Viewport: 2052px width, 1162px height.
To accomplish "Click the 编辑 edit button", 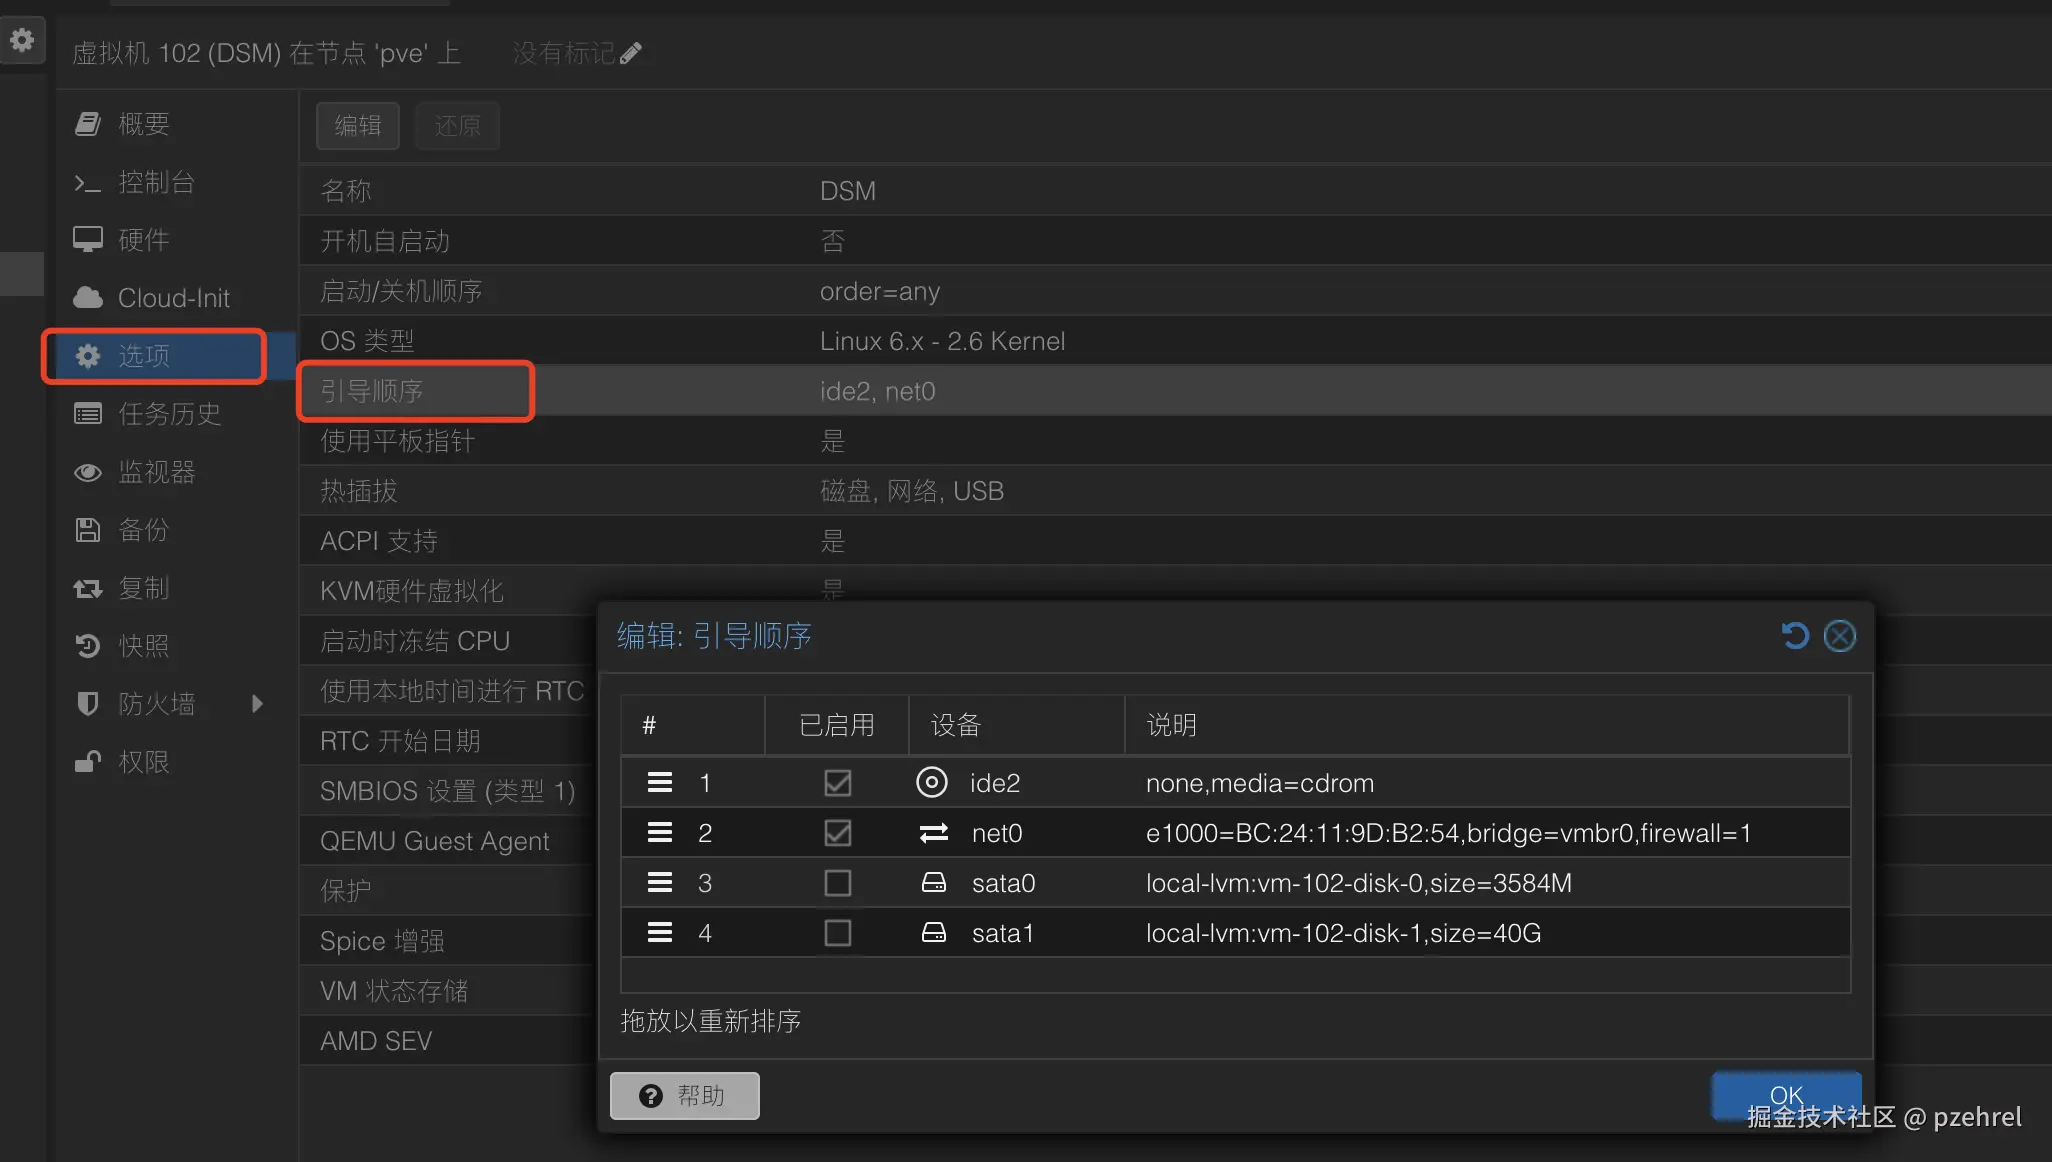I will [x=358, y=126].
